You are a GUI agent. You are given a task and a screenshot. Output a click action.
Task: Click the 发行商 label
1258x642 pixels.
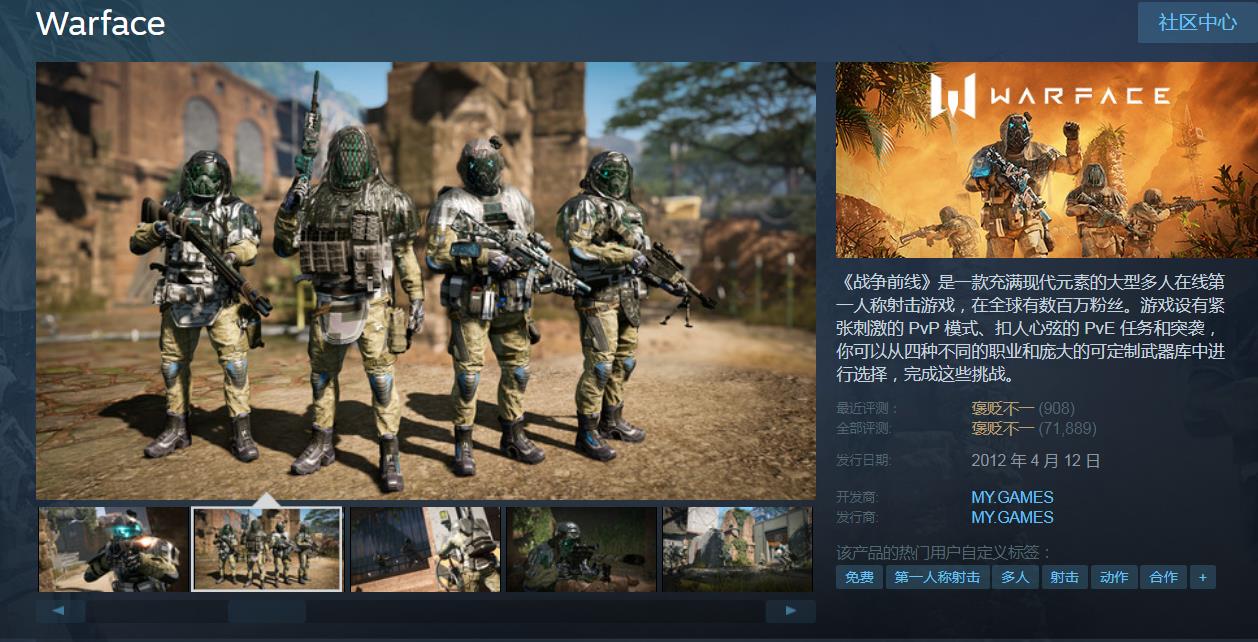[856, 517]
